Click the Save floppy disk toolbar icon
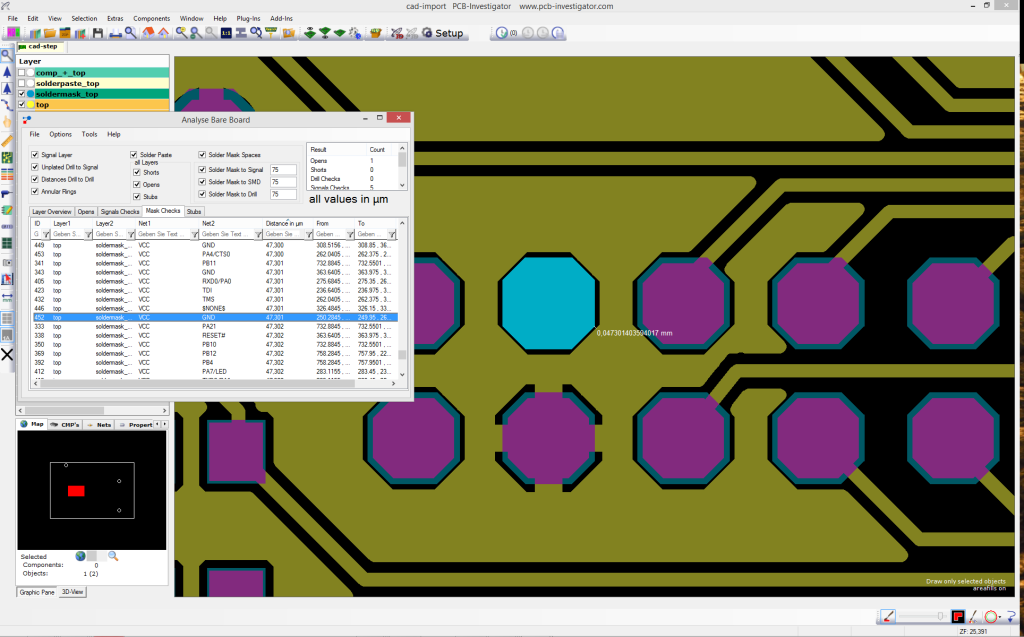 point(97,33)
